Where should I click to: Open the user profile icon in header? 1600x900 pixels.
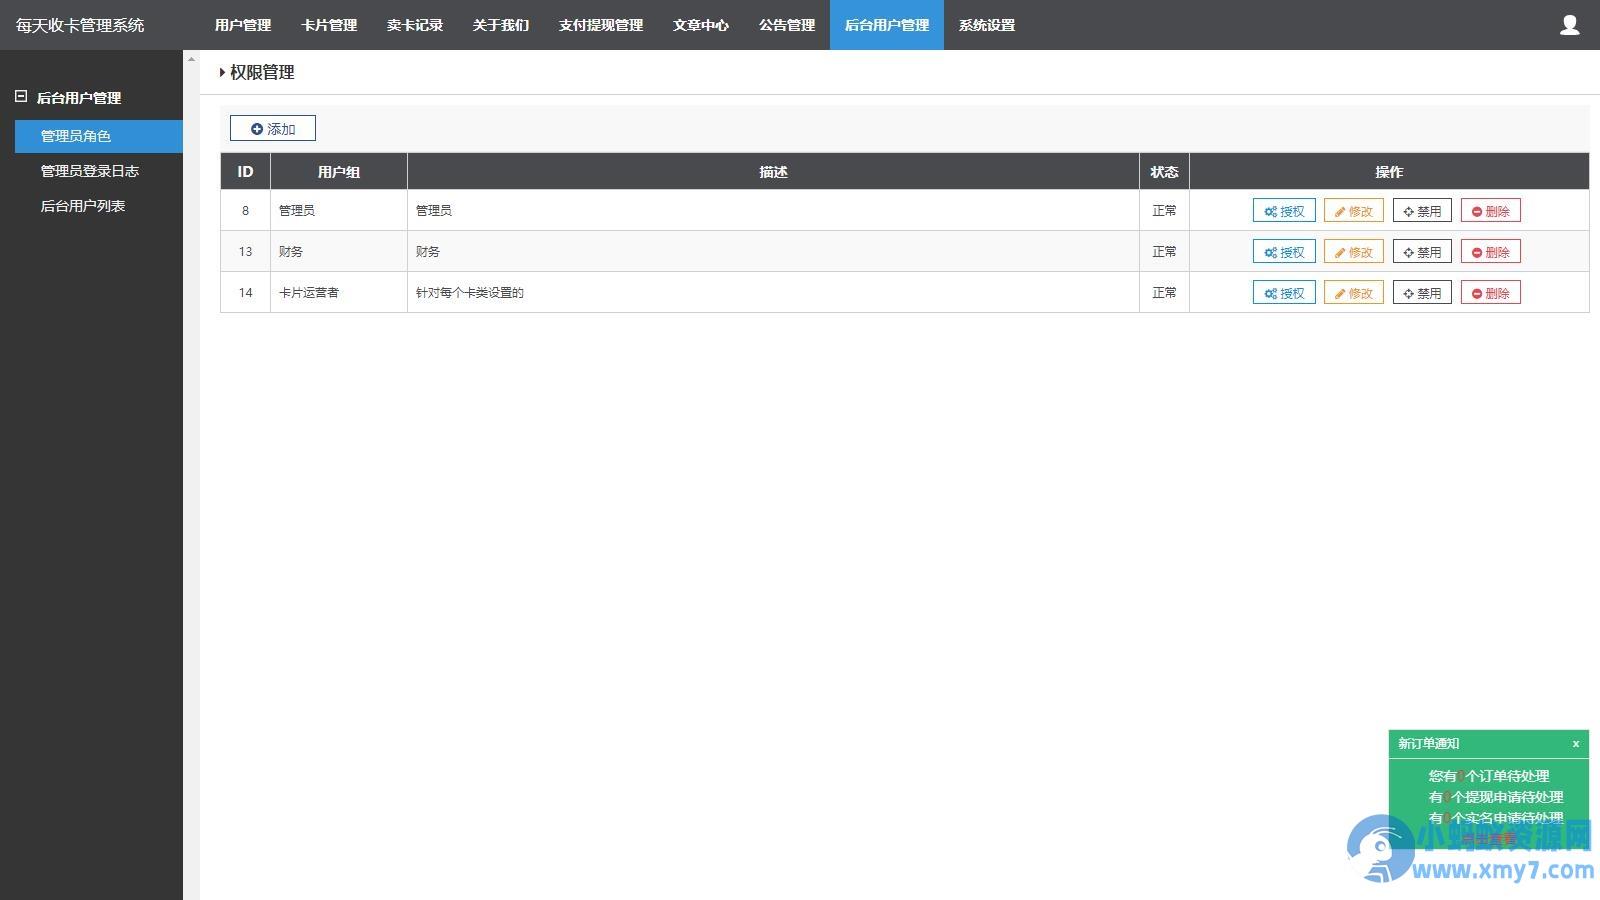click(x=1569, y=25)
